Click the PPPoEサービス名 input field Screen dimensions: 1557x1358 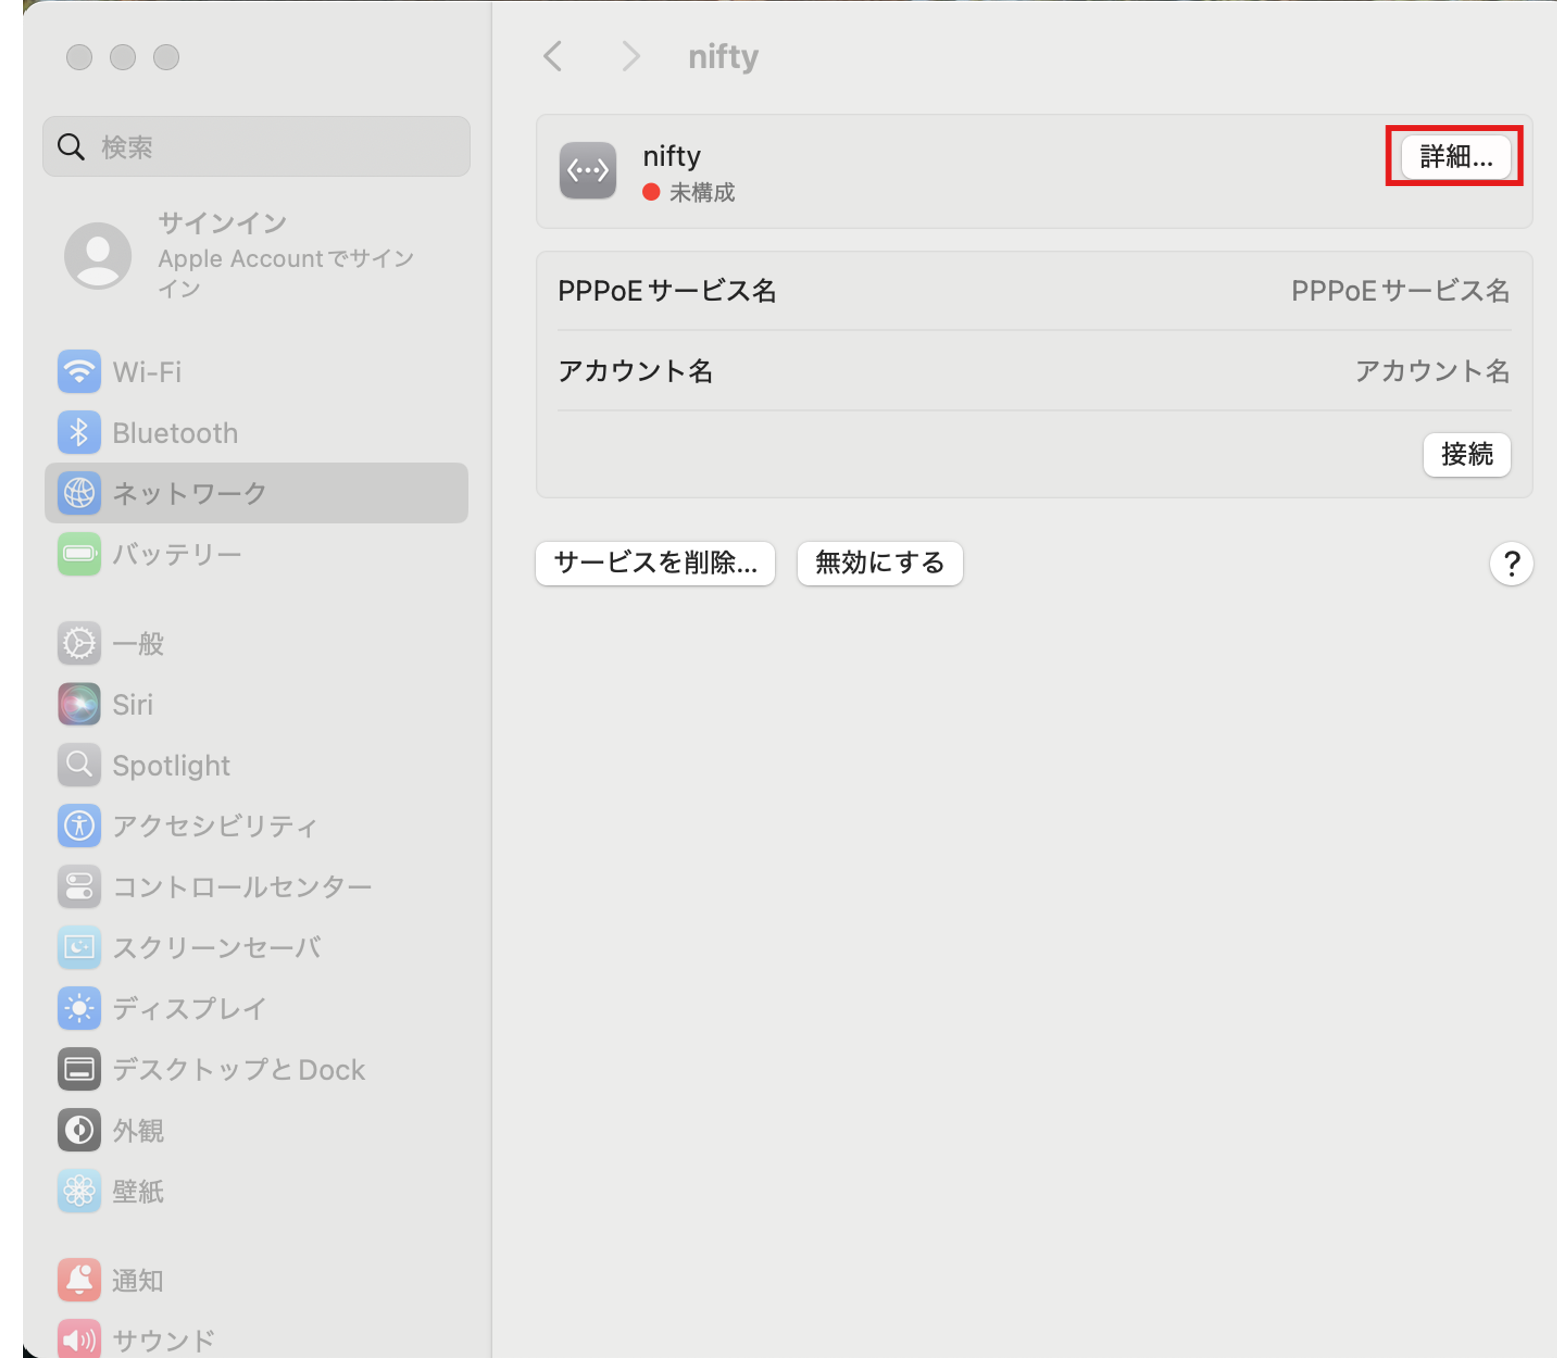pyautogui.click(x=1400, y=291)
